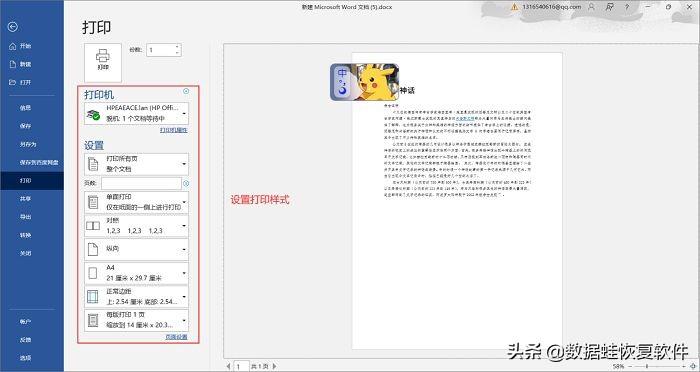
Task: Choose Save As (另存为)
Action: tap(32, 144)
